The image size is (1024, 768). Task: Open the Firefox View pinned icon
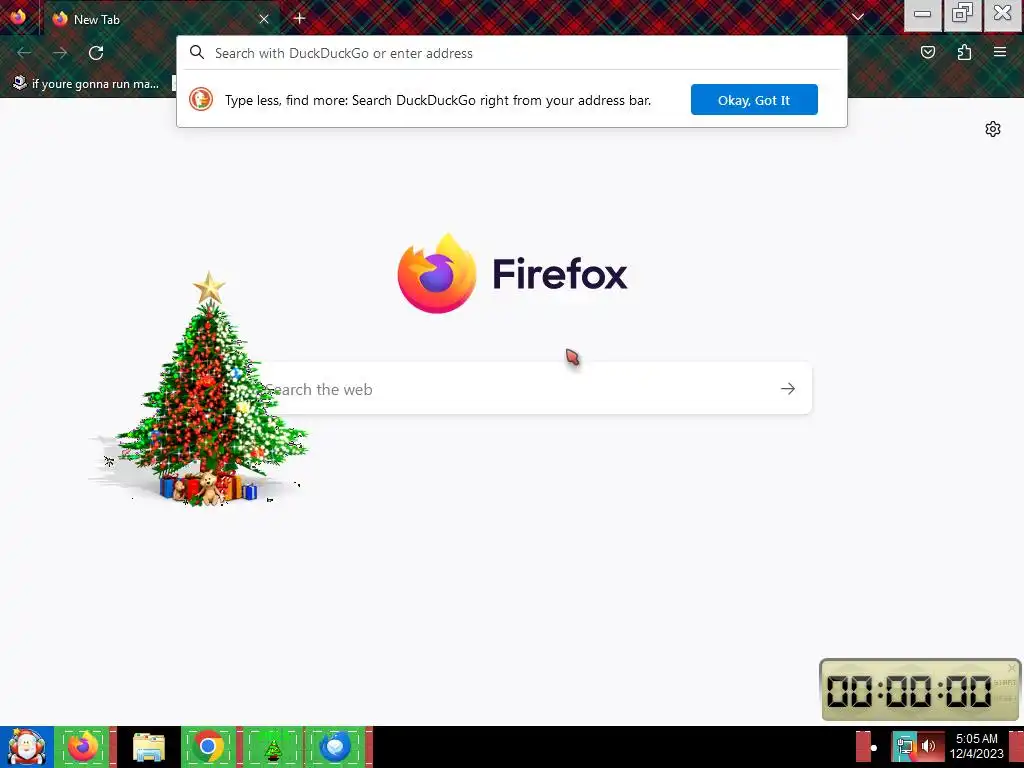click(x=18, y=16)
